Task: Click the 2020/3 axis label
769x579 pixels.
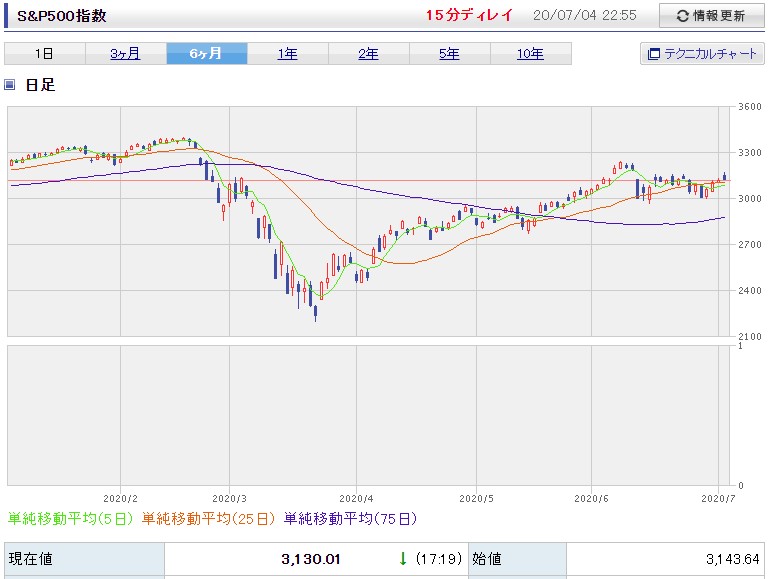Action: tap(230, 499)
